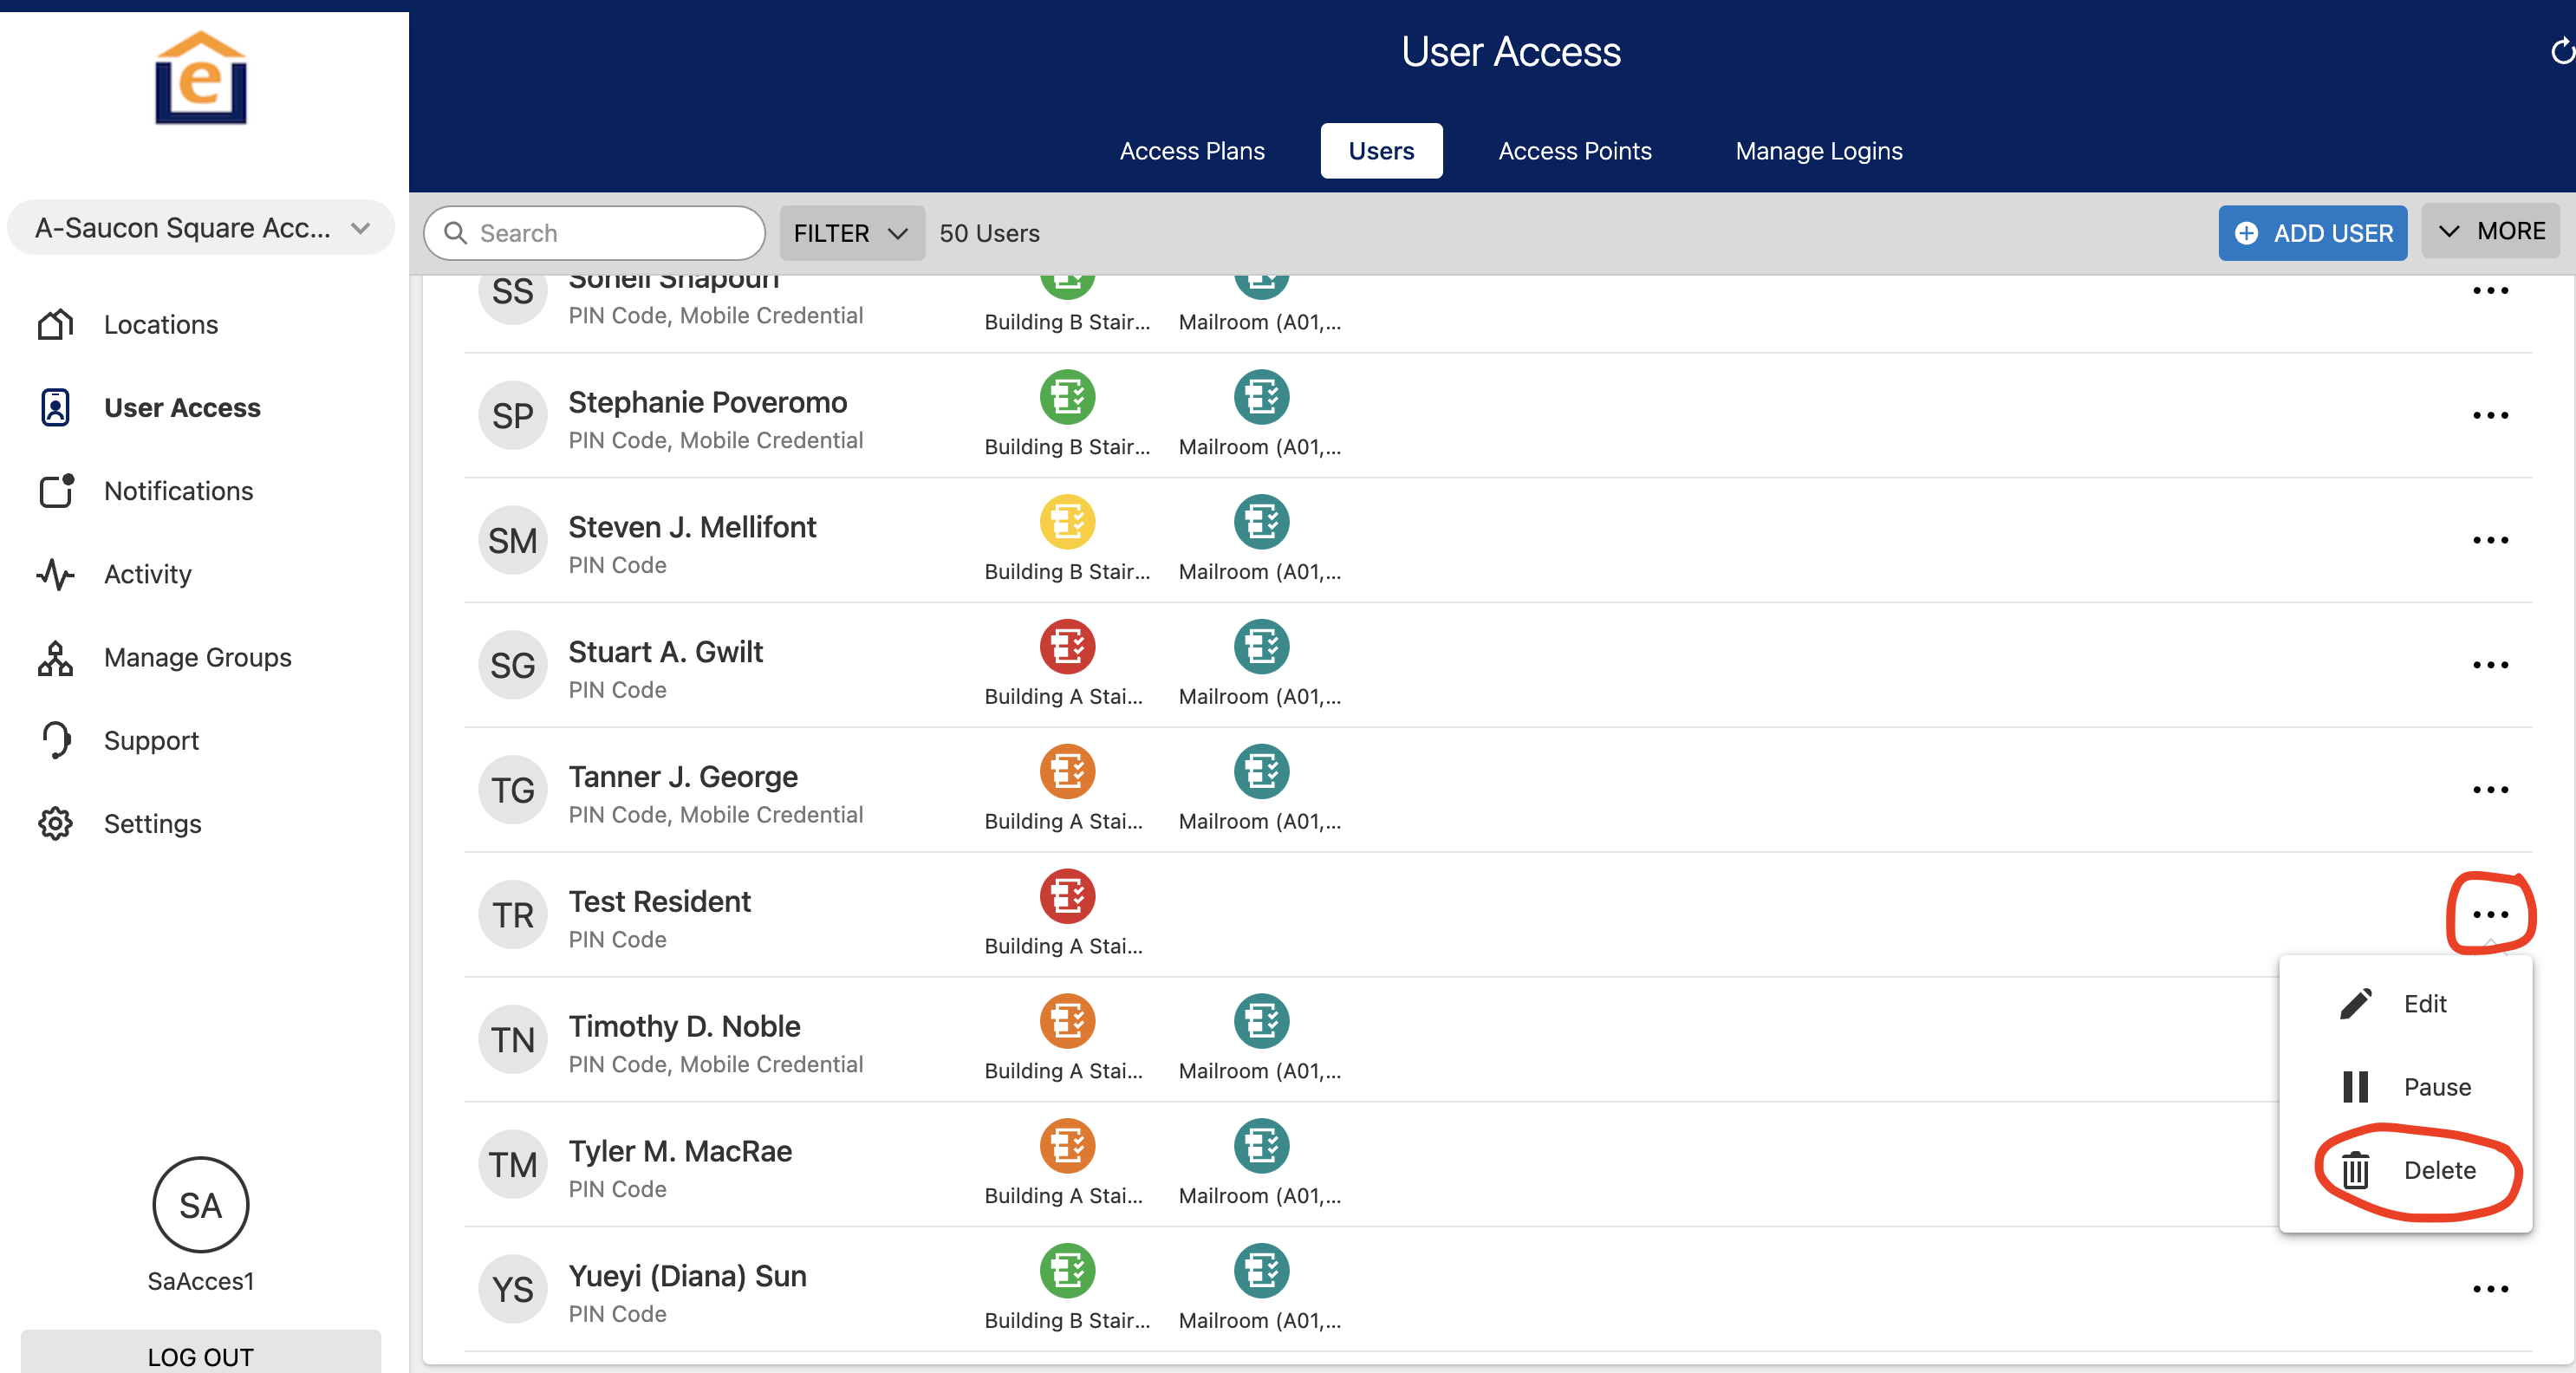Open the Support section

click(x=151, y=740)
